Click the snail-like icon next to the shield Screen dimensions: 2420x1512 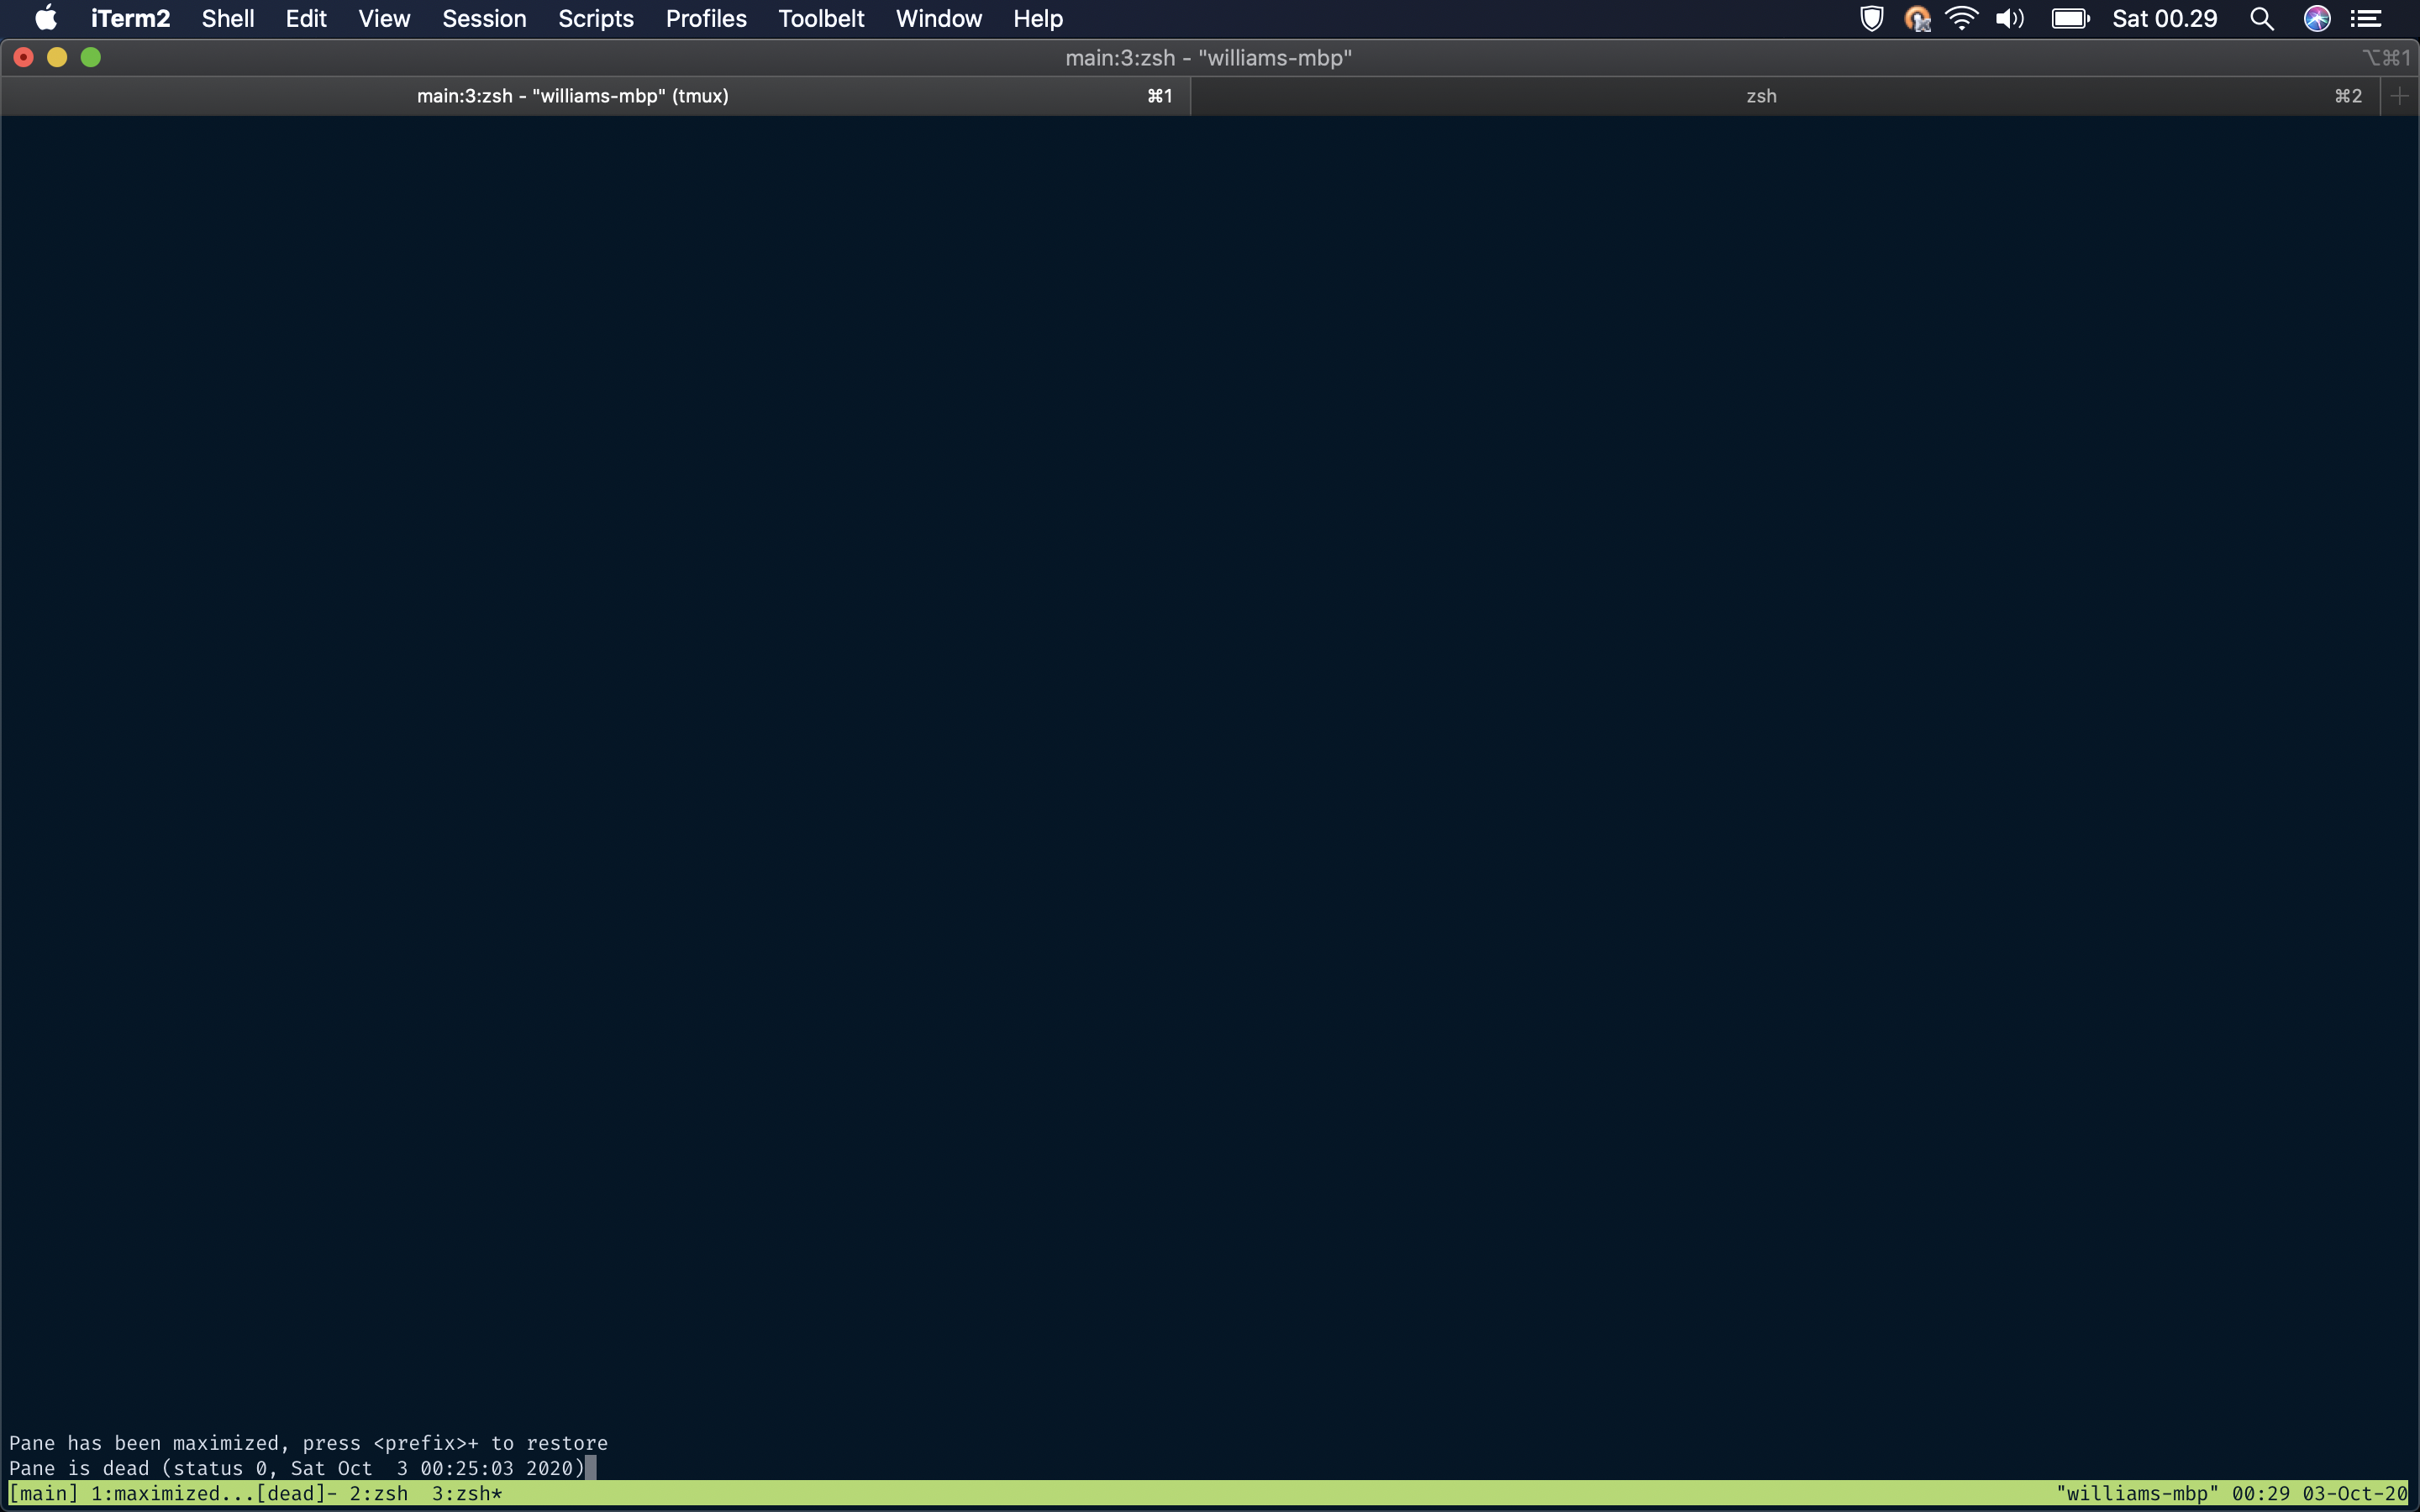[1917, 18]
